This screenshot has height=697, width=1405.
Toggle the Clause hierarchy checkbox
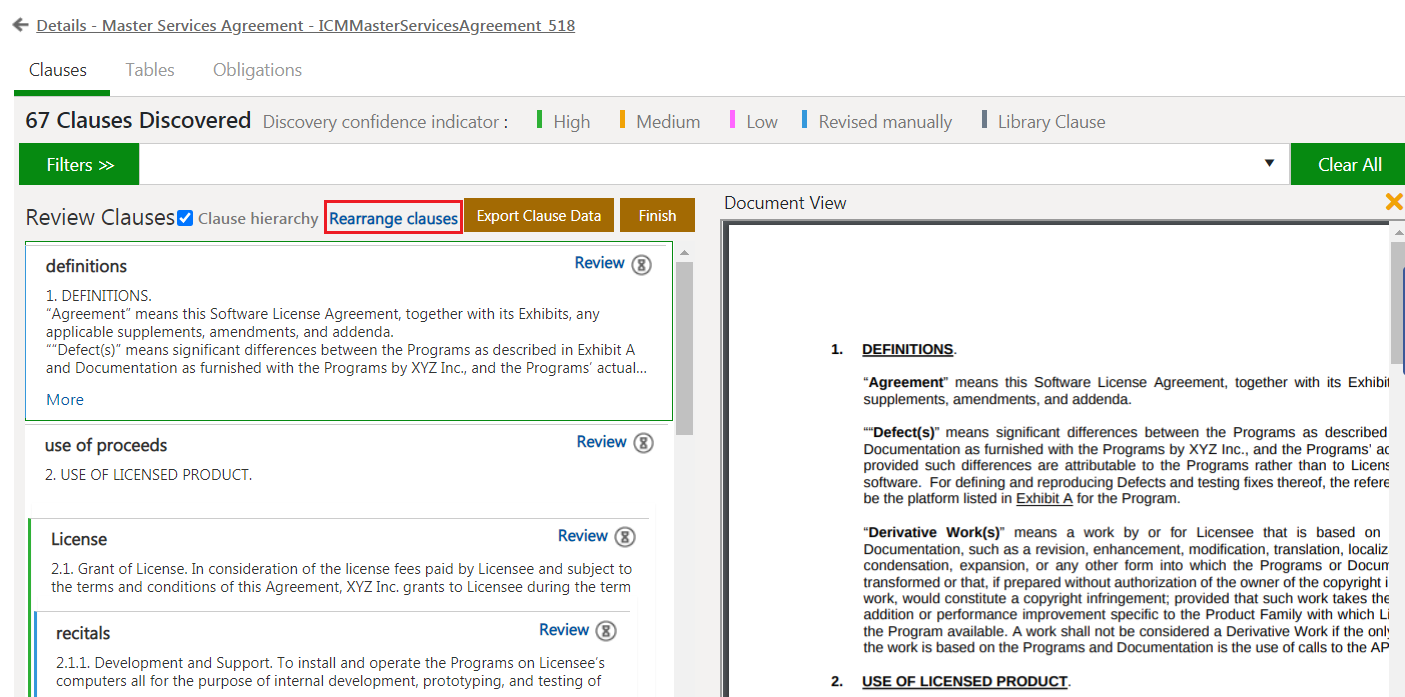(x=185, y=218)
